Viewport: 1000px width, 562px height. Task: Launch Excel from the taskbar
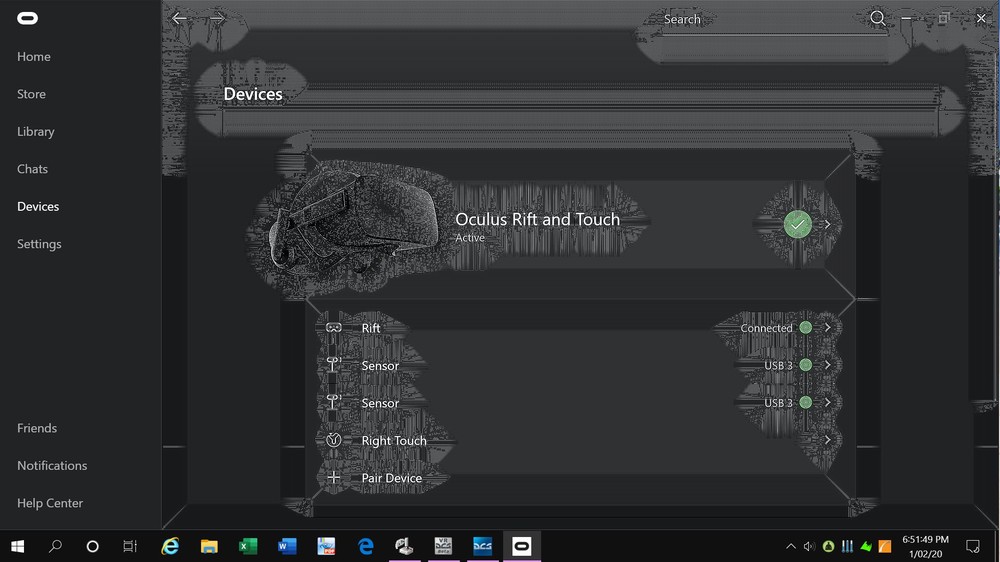coord(248,546)
